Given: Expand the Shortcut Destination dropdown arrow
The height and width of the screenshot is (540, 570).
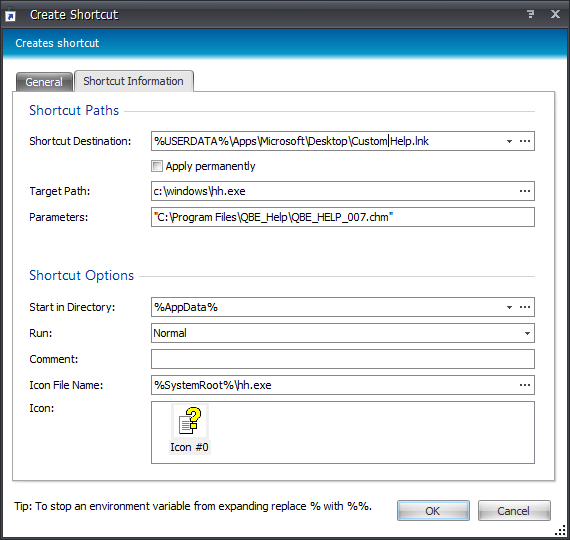Looking at the screenshot, I should (509, 141).
